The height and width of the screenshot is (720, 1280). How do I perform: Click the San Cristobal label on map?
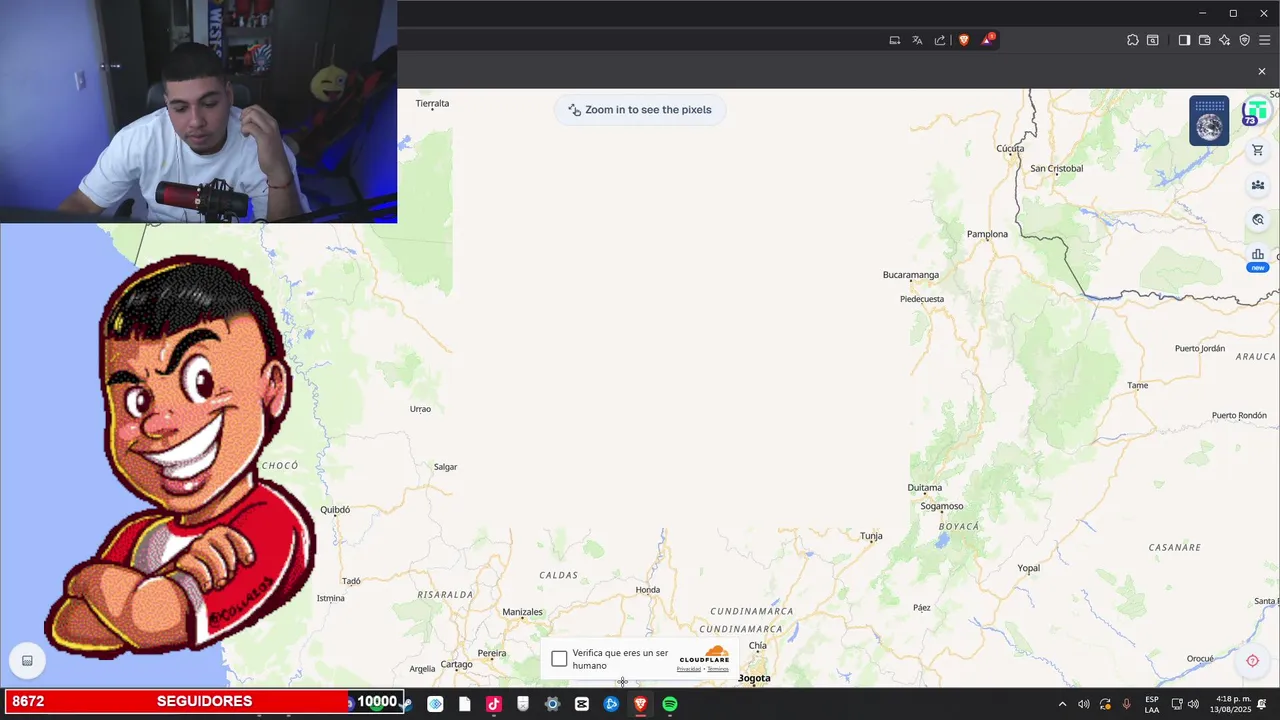coord(1057,168)
